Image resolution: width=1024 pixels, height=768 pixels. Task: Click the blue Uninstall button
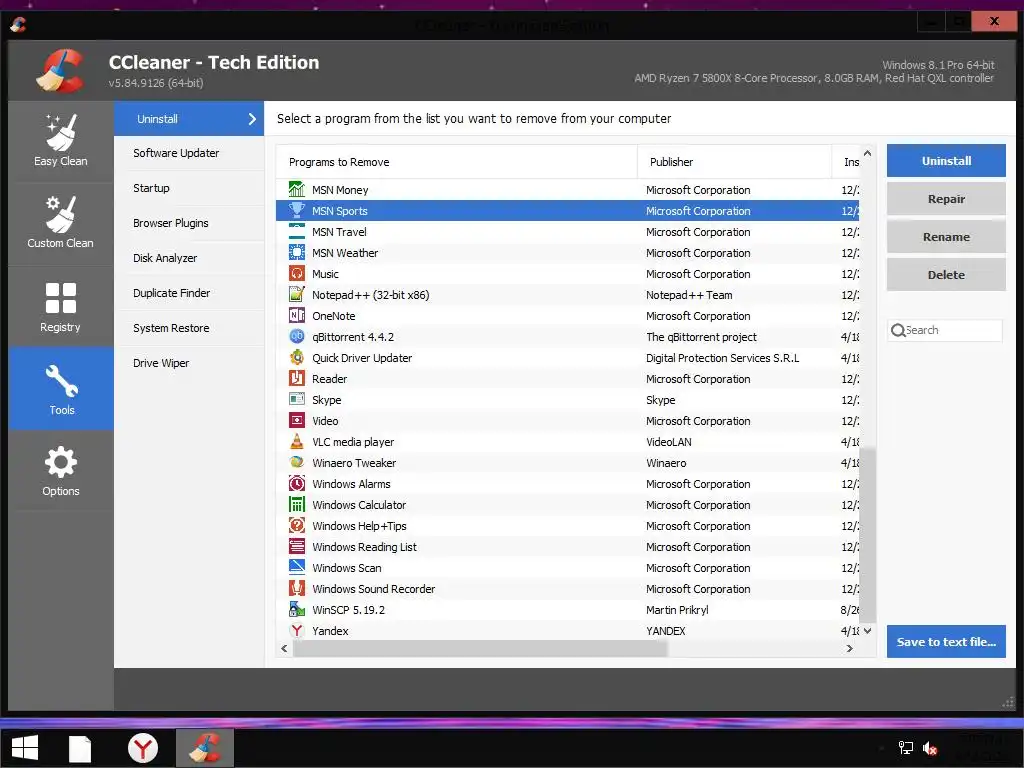click(x=946, y=161)
